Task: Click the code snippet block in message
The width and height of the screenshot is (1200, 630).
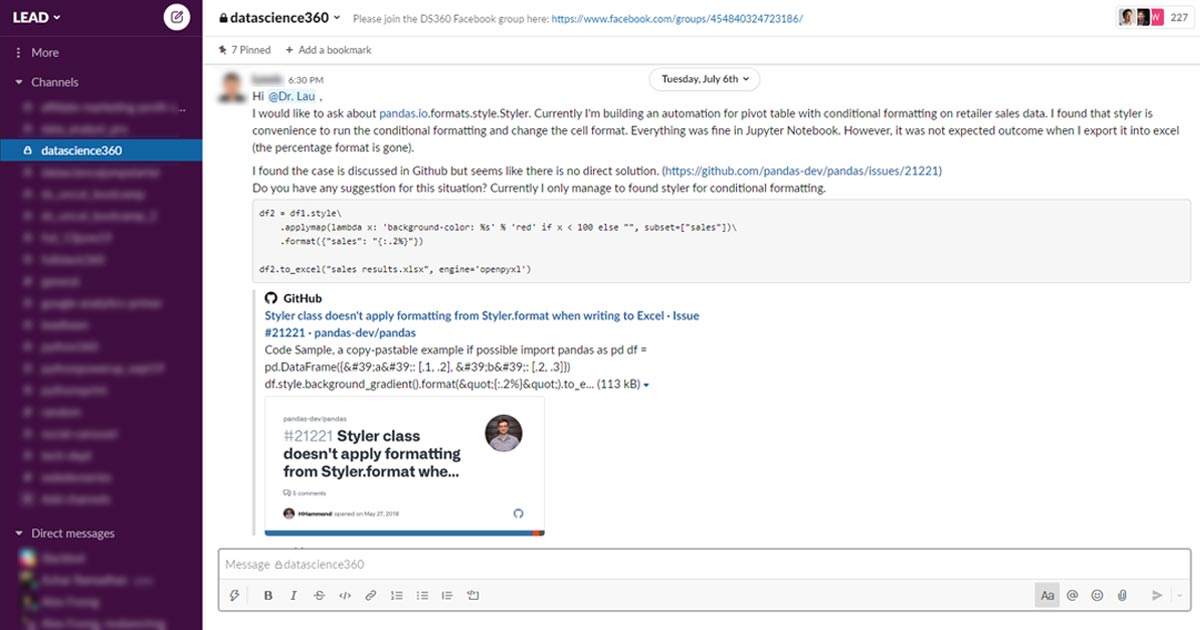Action: (x=721, y=241)
